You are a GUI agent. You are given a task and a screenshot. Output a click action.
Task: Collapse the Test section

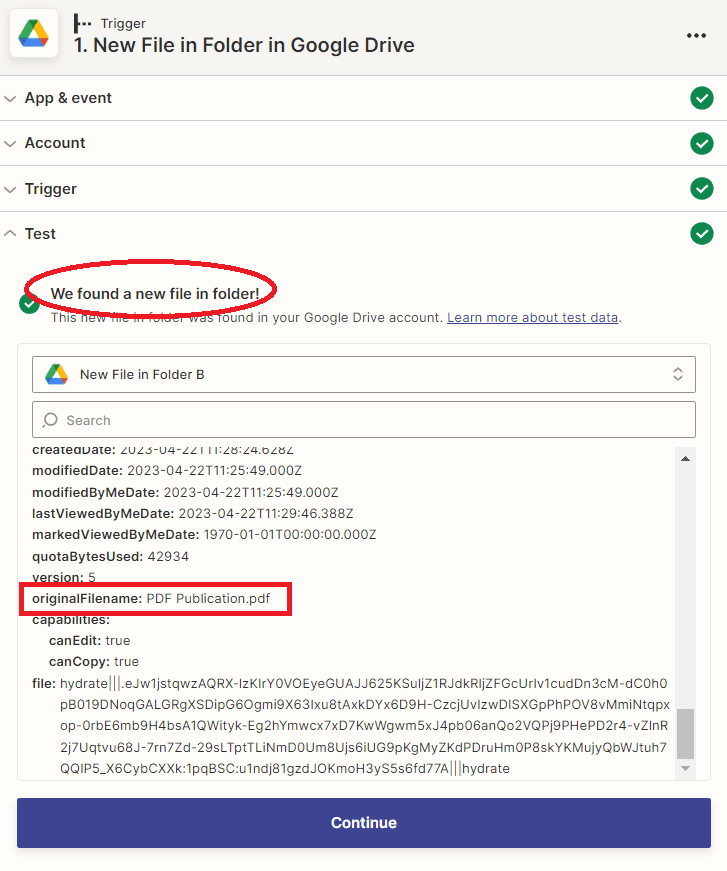click(x=40, y=233)
